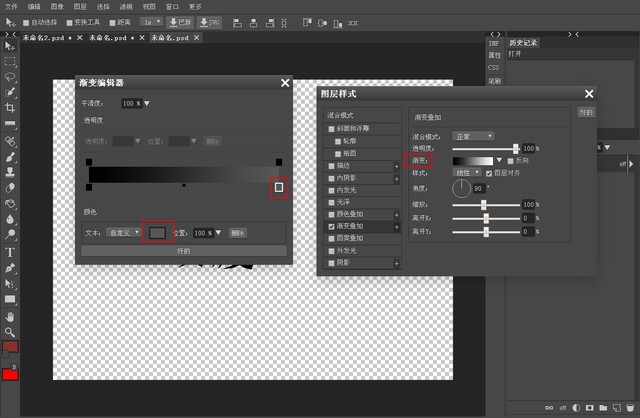This screenshot has height=418, width=640.
Task: Toggle the 渐变叠加 effect checkbox
Action: (x=332, y=227)
